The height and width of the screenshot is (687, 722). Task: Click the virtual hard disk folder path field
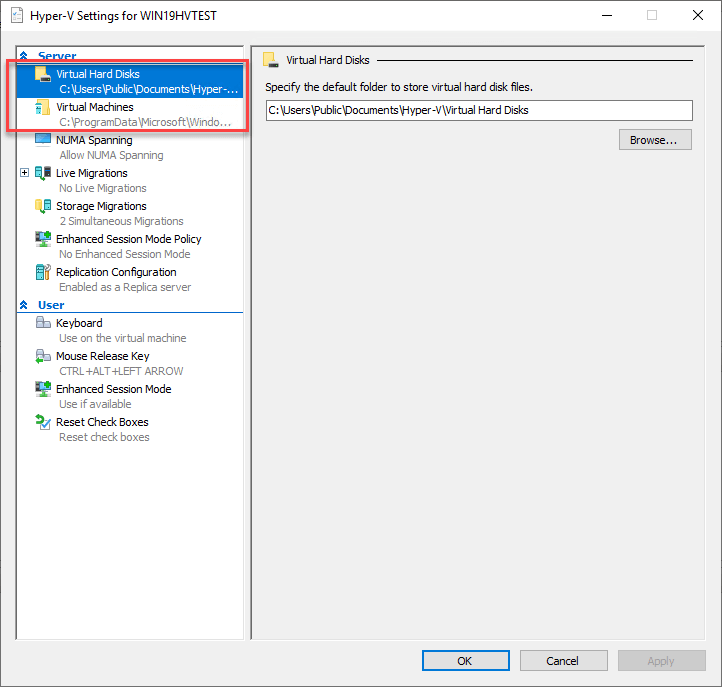479,111
